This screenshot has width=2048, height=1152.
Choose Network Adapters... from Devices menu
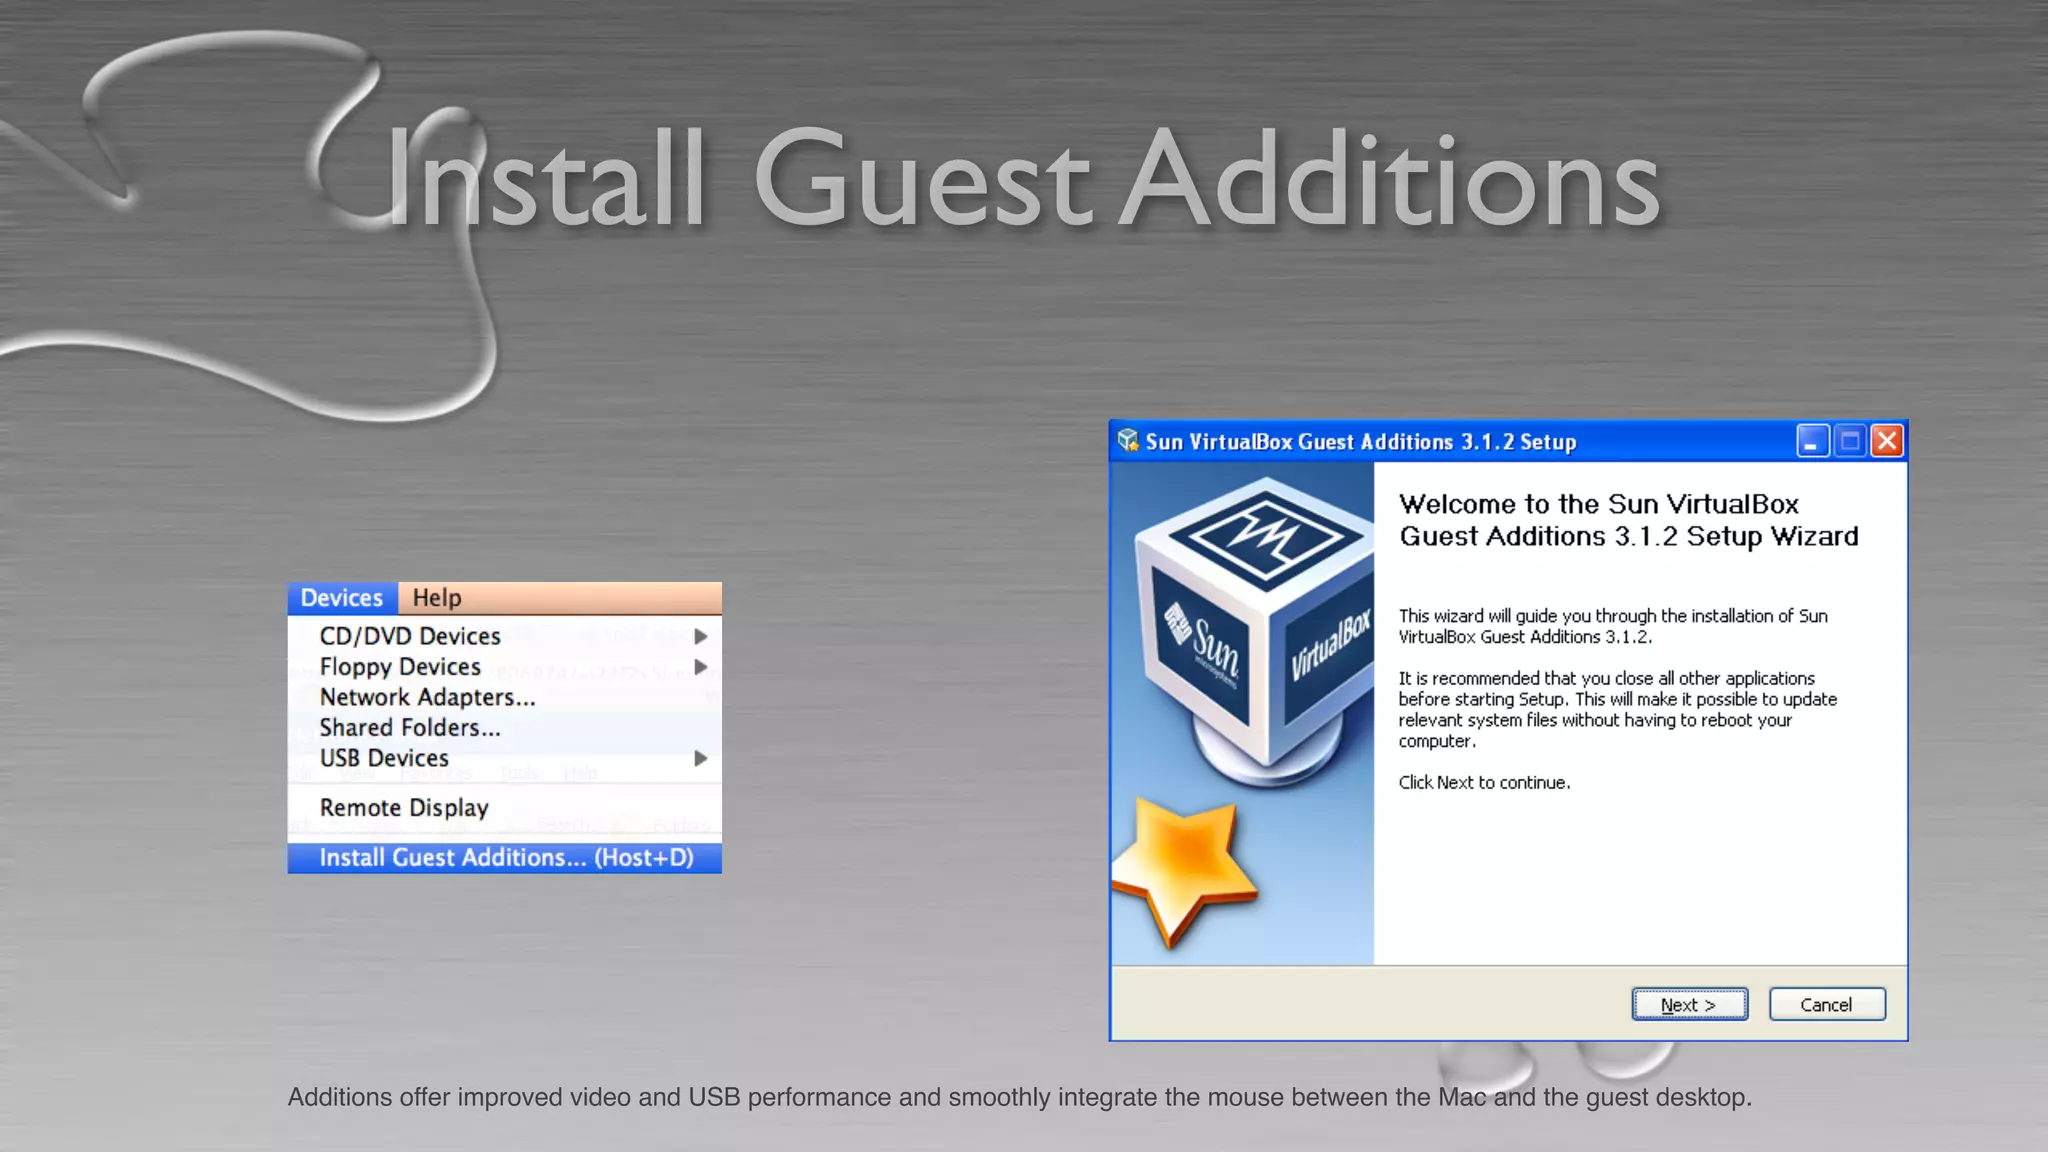[x=504, y=697]
